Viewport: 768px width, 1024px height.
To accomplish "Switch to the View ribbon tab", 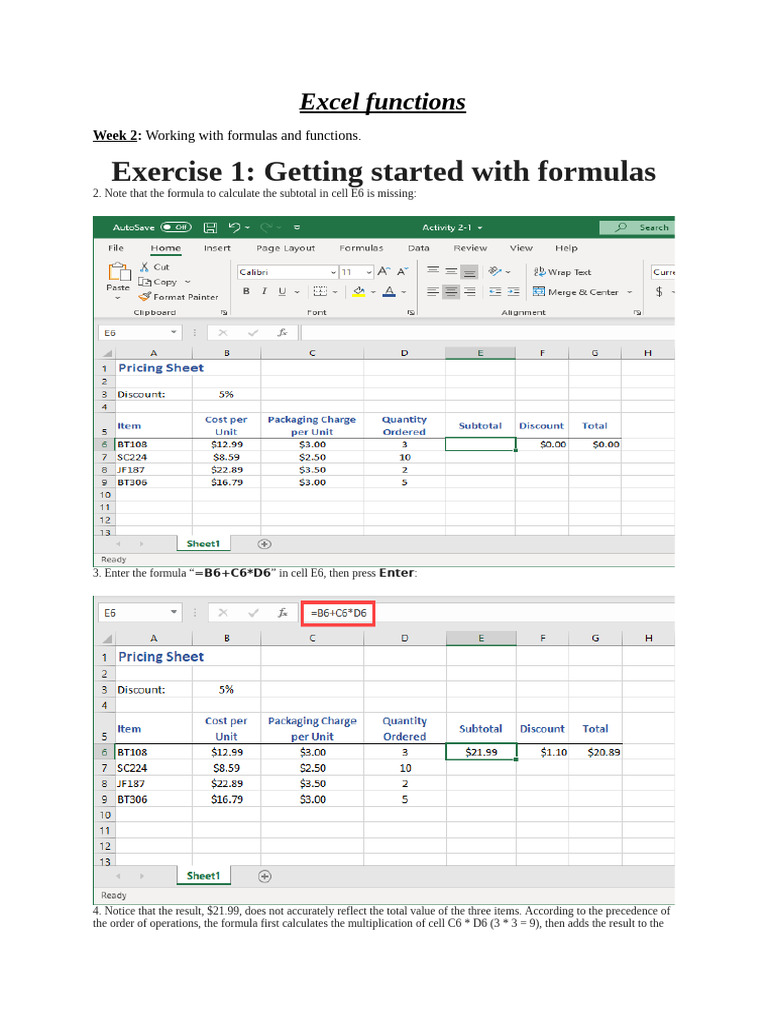I will point(521,248).
